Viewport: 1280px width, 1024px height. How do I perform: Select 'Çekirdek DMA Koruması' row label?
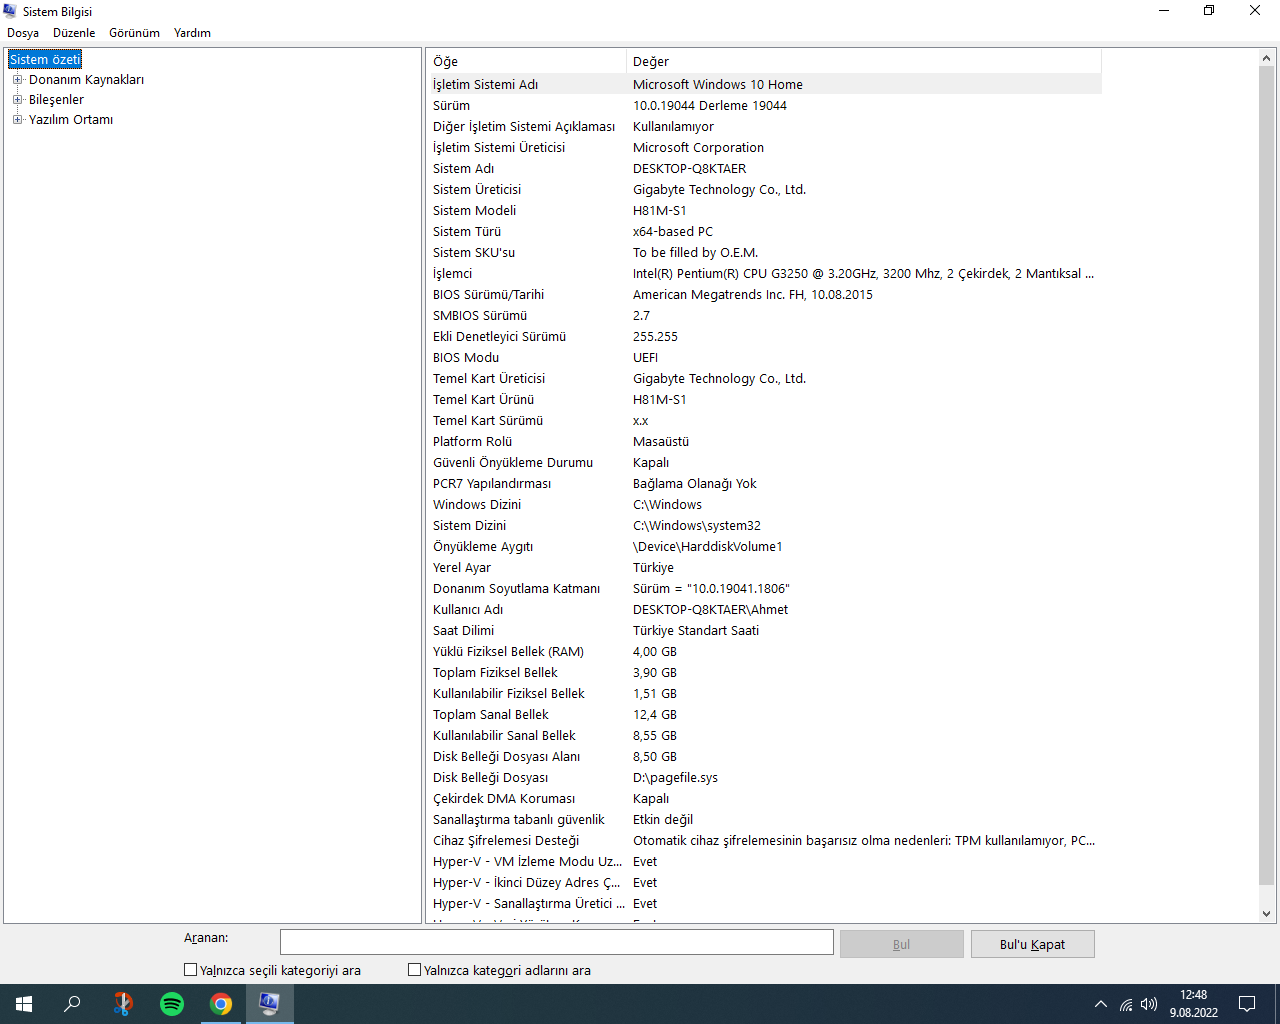pos(504,799)
